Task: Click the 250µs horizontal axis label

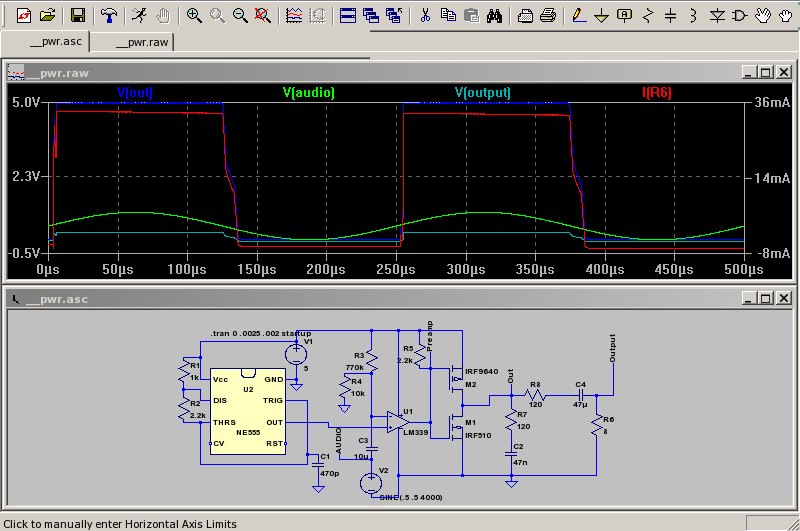Action: [396, 269]
